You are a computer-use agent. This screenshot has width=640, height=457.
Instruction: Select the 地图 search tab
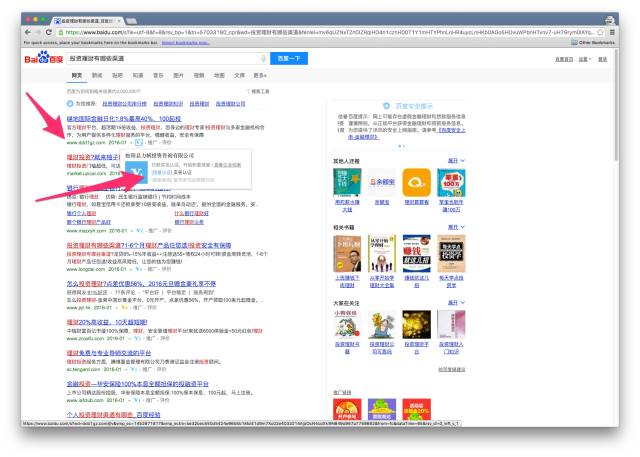tap(219, 75)
